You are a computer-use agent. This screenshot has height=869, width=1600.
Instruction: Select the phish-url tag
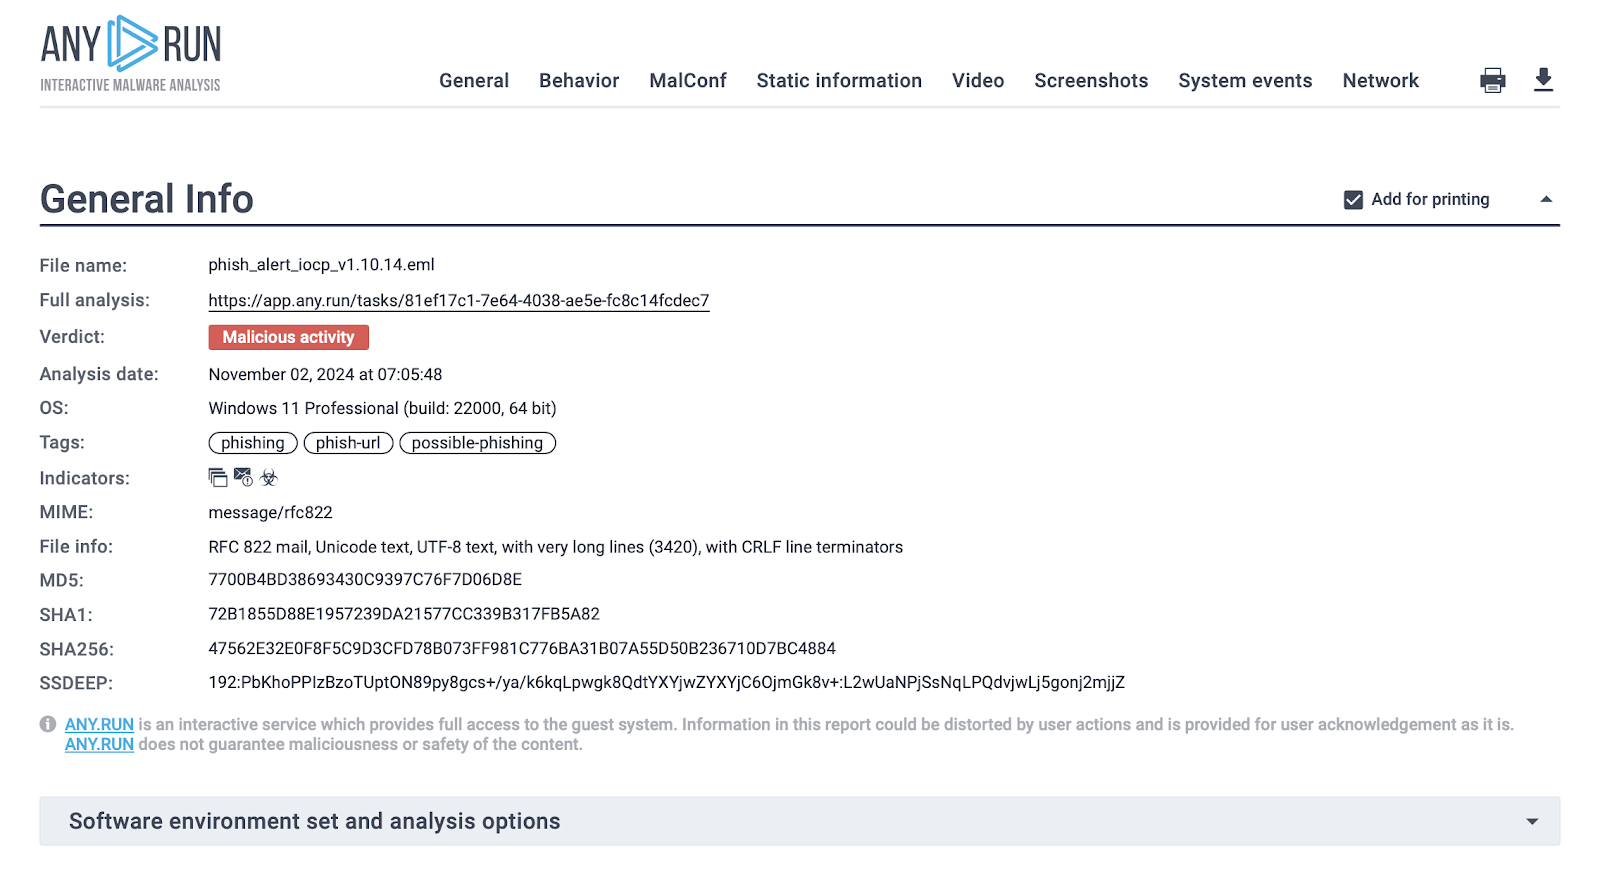click(x=348, y=443)
